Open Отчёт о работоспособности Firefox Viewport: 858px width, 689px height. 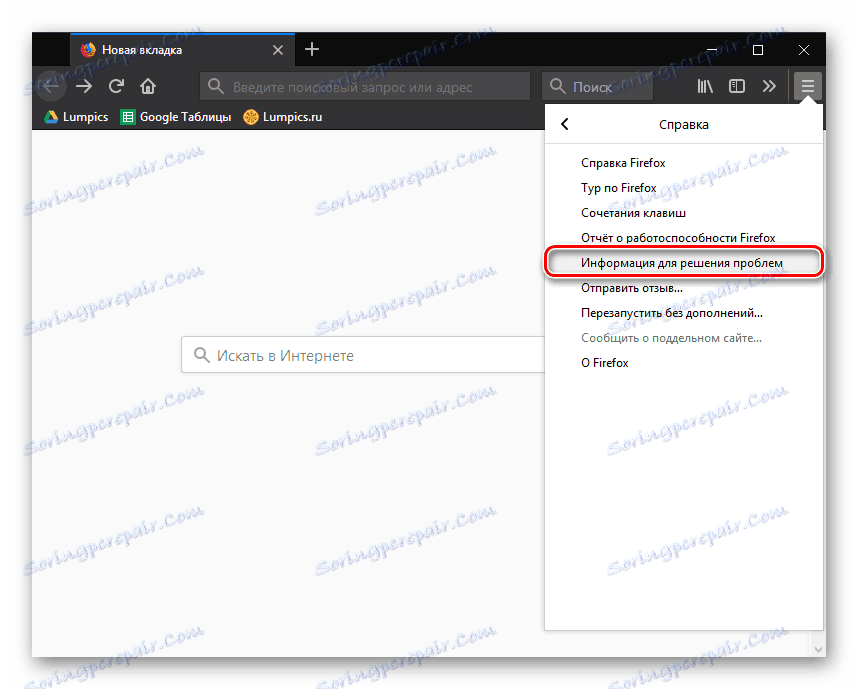684,238
